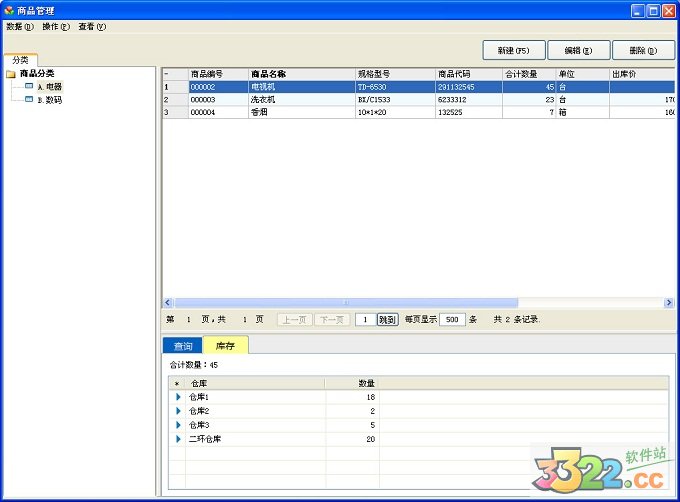This screenshot has height=502, width=680.
Task: Open the 查看 menu
Action: tap(92, 27)
